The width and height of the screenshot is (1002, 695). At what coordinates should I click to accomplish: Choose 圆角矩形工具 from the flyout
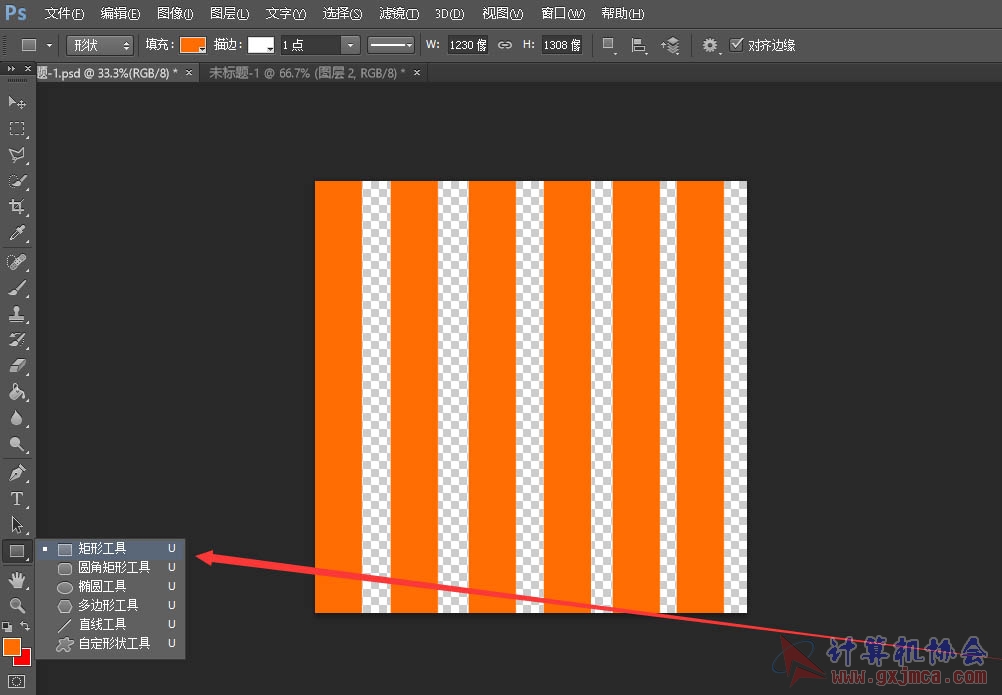click(x=111, y=567)
